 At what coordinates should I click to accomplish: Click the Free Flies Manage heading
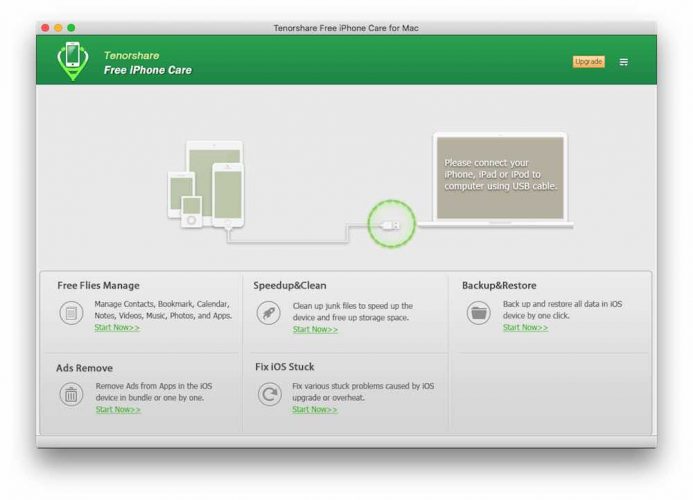click(98, 286)
